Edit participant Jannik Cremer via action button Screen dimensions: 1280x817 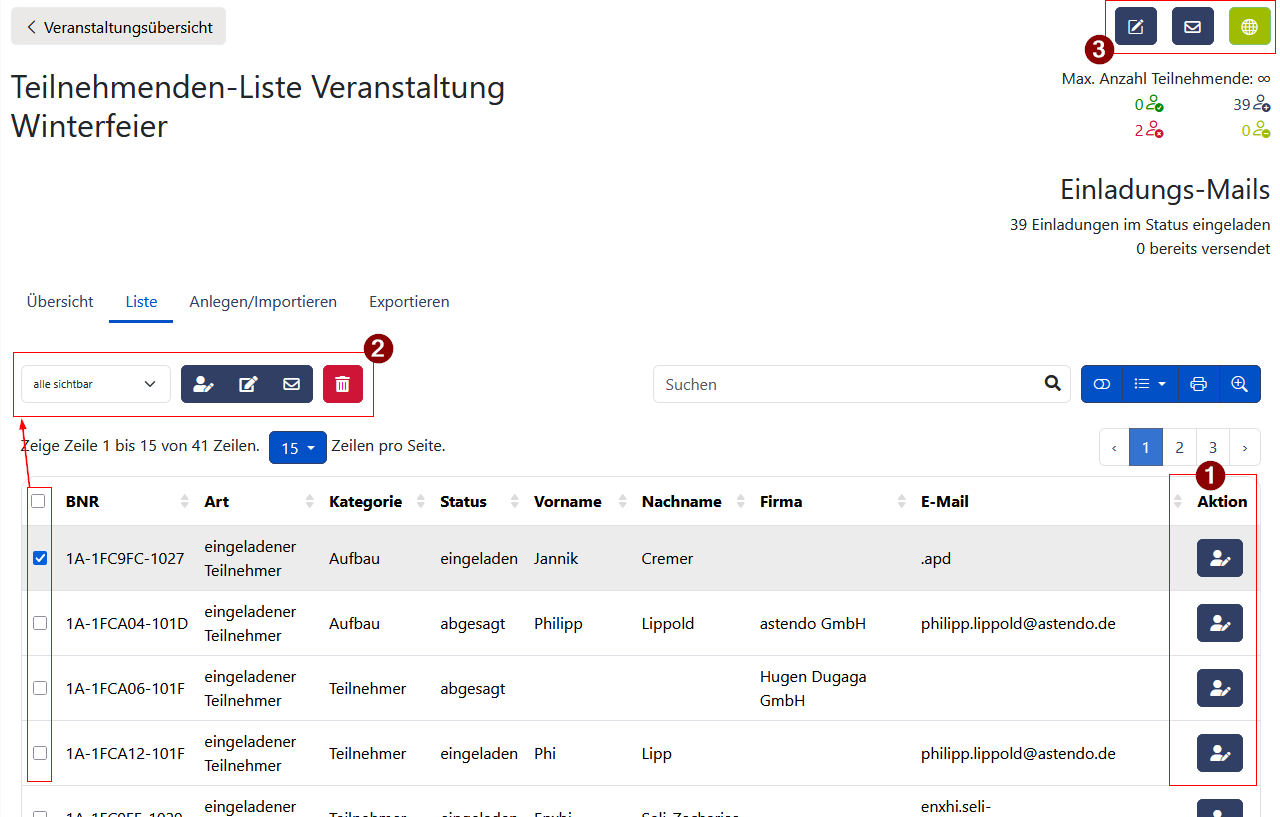1219,559
